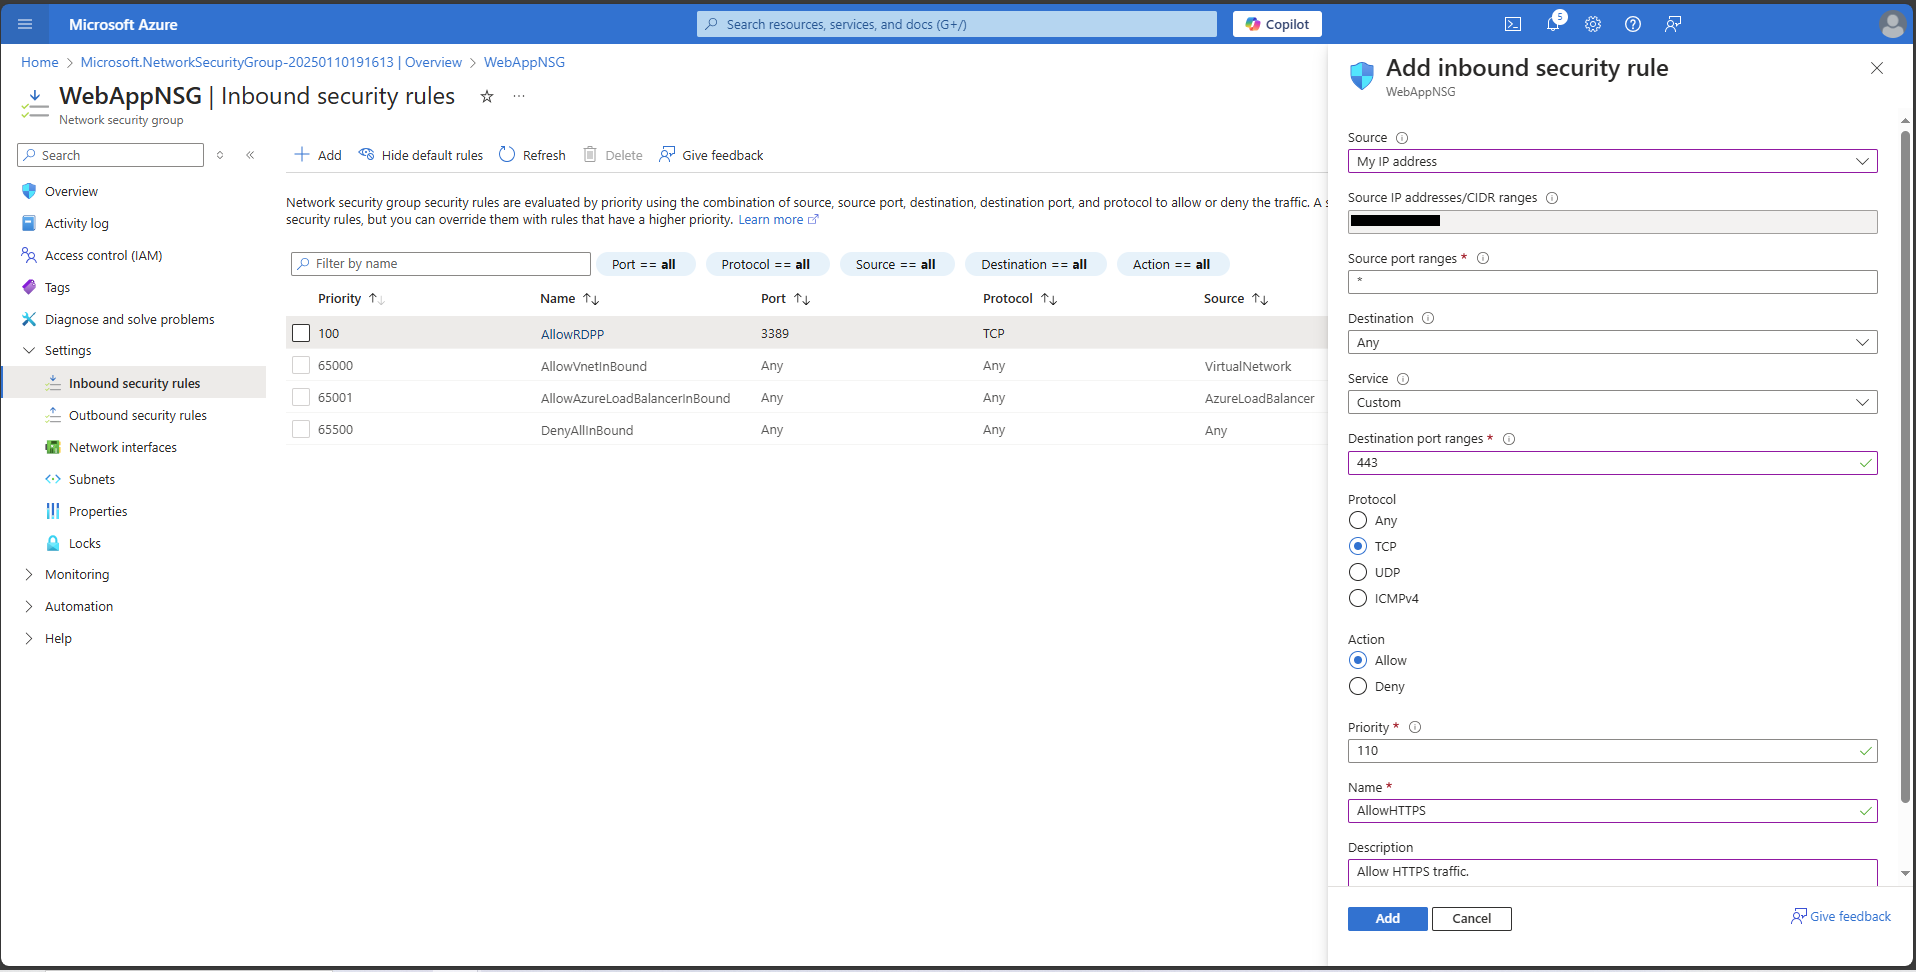Open the more options ellipsis by title

(x=519, y=96)
